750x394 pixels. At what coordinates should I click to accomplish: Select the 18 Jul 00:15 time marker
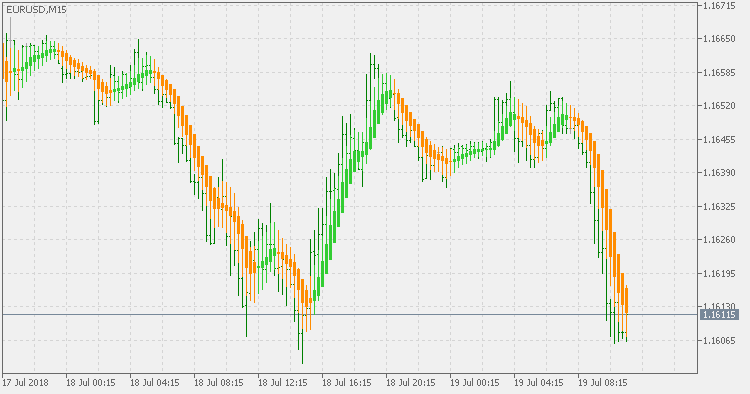click(91, 383)
